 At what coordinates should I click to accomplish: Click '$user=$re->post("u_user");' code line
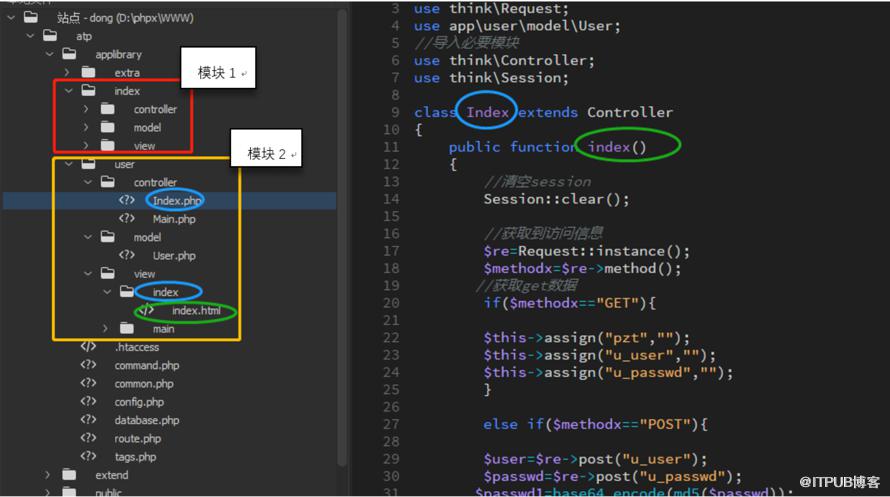[595, 458]
